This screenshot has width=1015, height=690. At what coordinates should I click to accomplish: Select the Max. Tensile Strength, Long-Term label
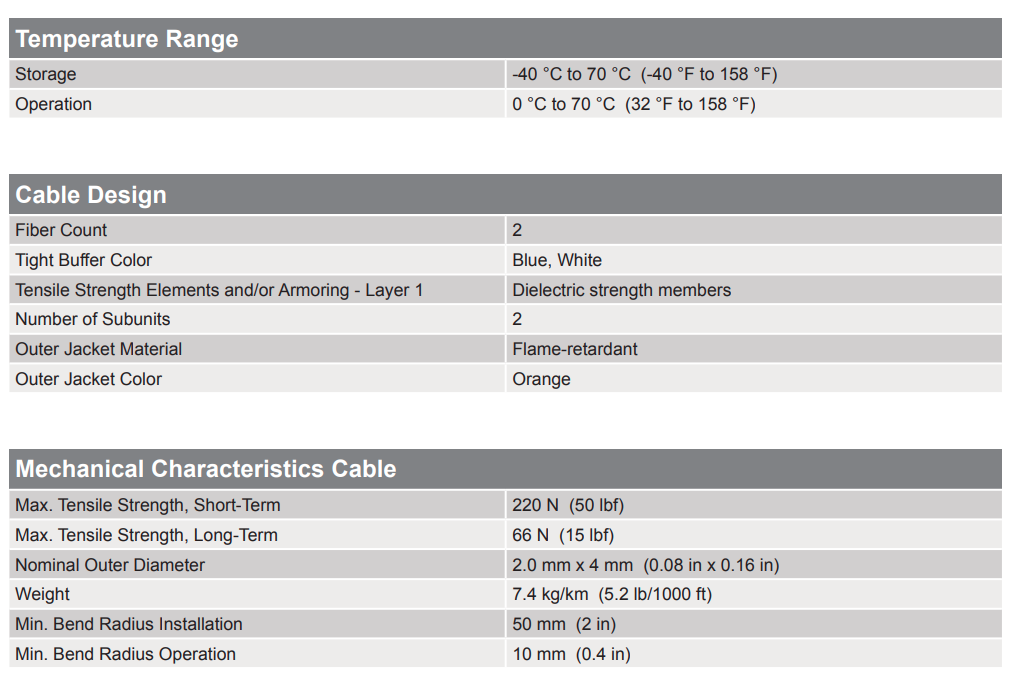pyautogui.click(x=147, y=535)
